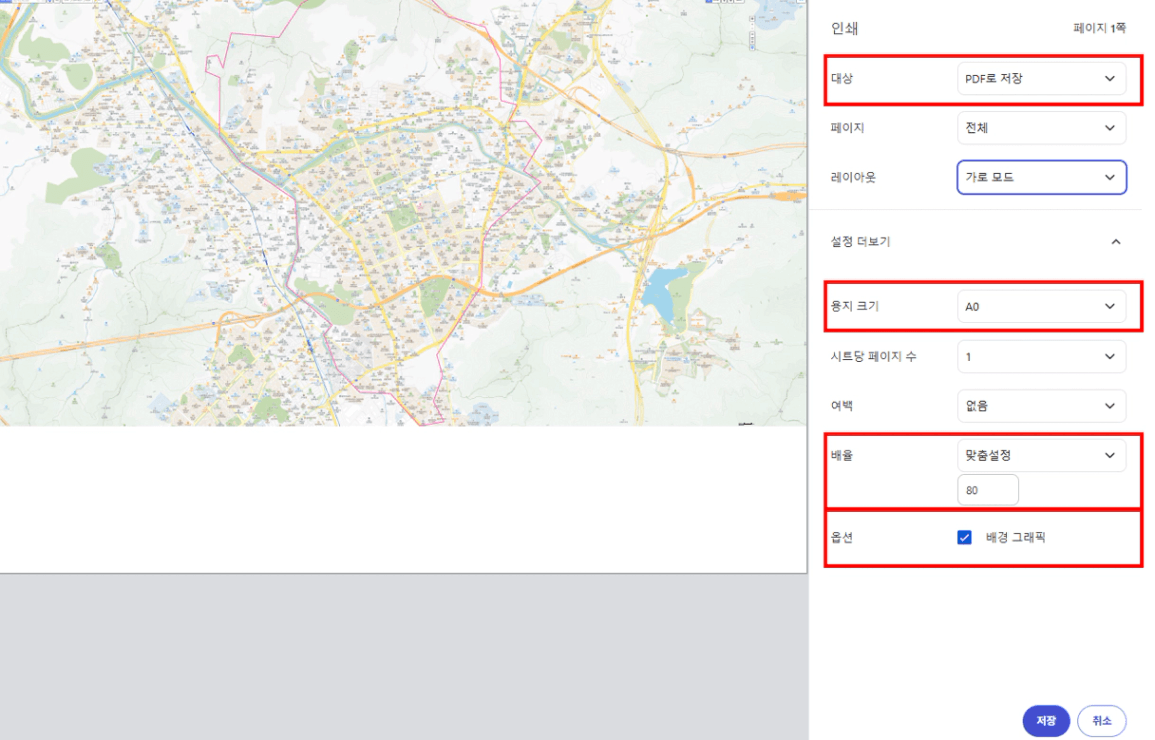Viewport: 1155px width, 740px height.
Task: Open the 페이지 dropdown showing 전체
Action: point(1040,128)
